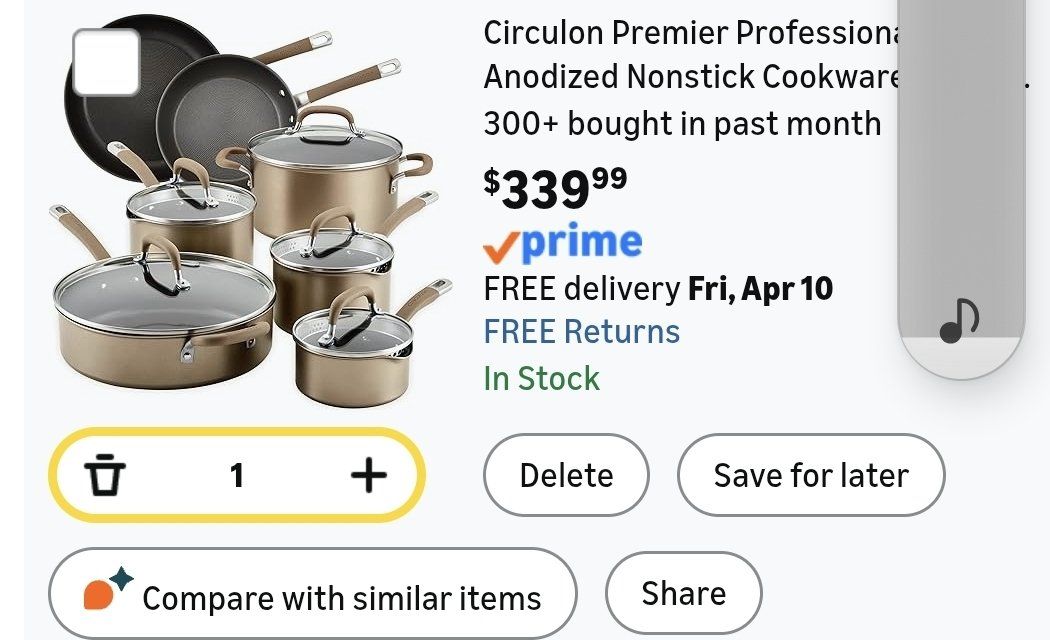Tap the Share button
This screenshot has height=640, width=1050.
(683, 594)
